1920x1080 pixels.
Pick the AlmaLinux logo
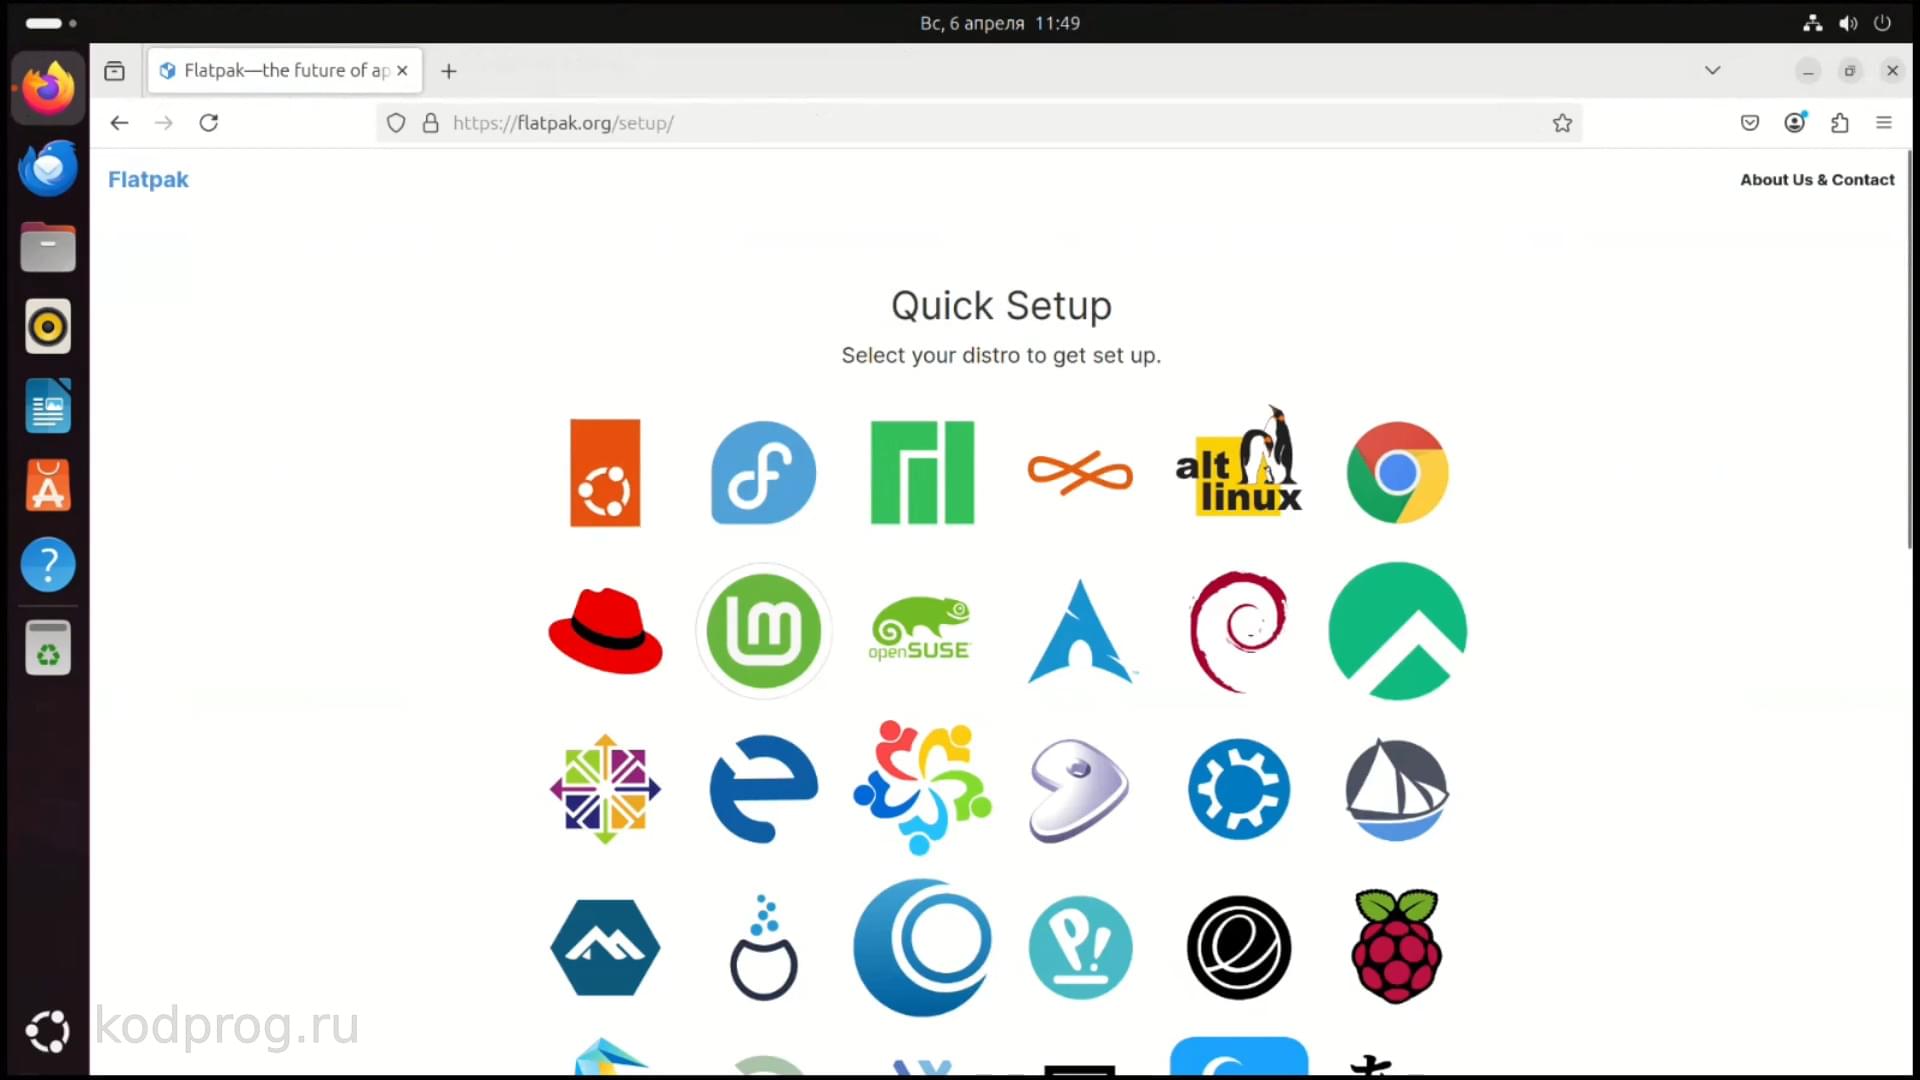[922, 788]
